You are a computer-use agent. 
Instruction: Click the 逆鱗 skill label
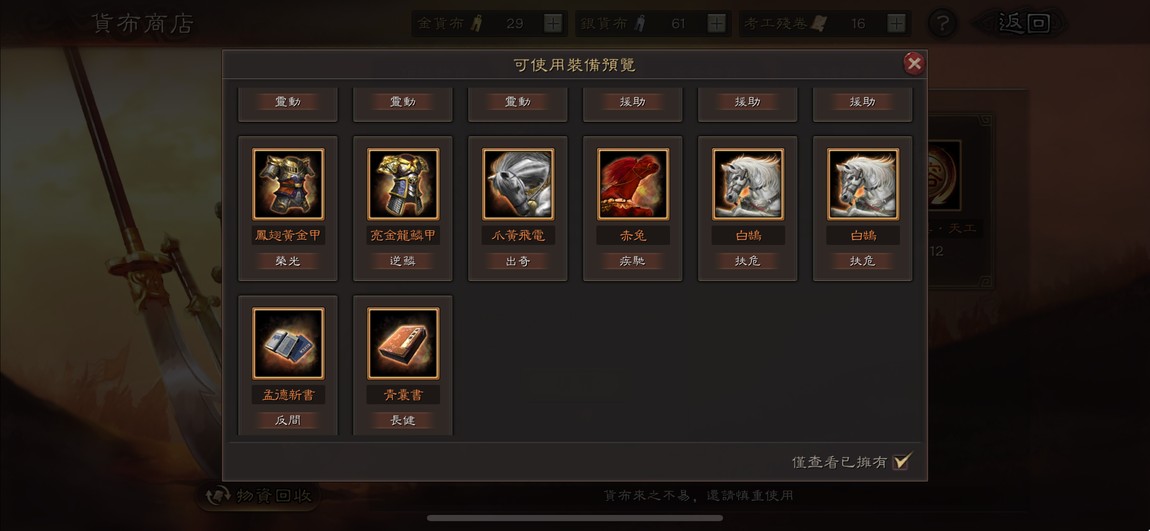click(403, 261)
